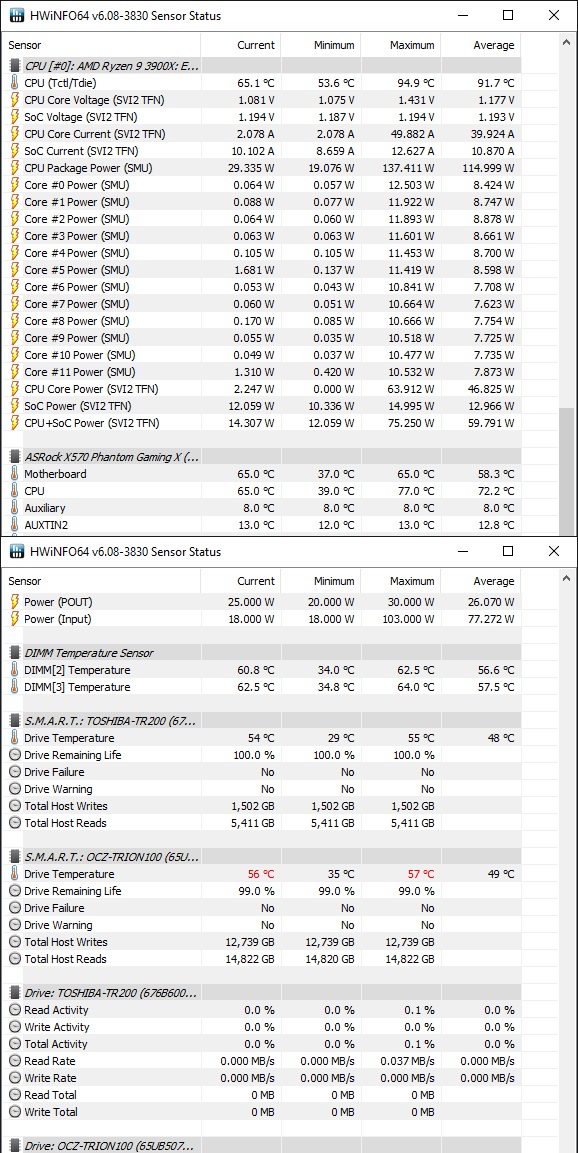Click the scroll-up arrow in upper window
Image resolution: width=578 pixels, height=1153 pixels.
pos(566,43)
